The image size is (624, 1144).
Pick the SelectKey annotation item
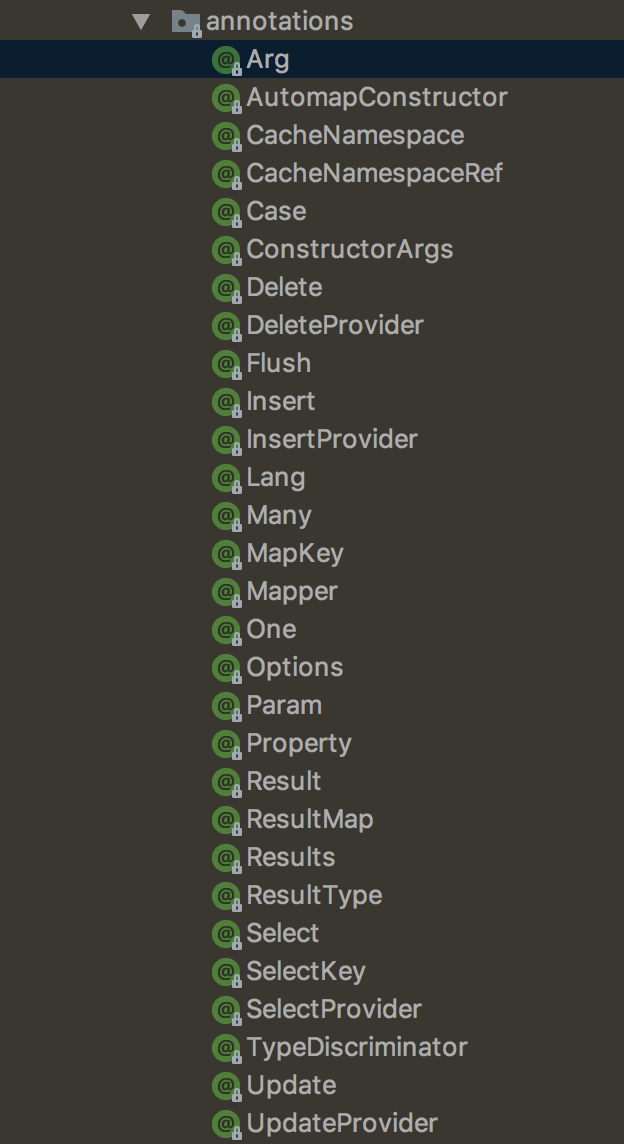tap(306, 972)
